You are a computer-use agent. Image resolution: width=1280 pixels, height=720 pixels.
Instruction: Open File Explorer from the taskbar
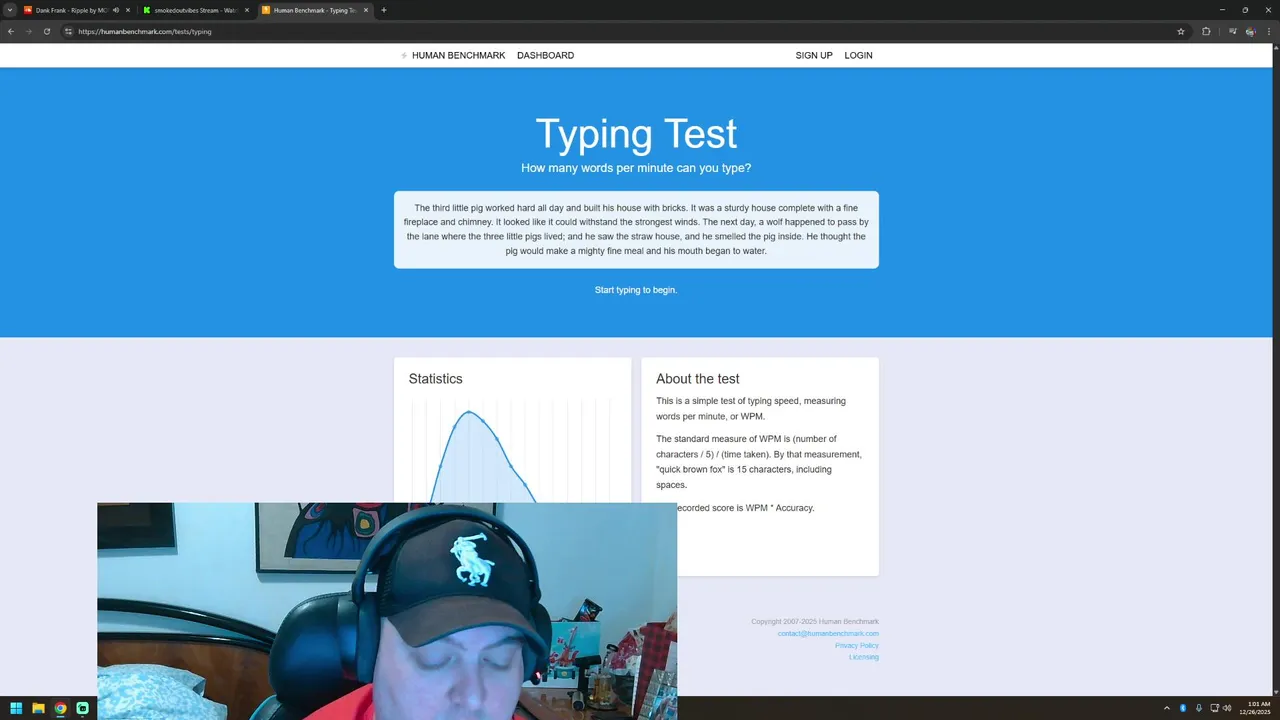click(38, 708)
